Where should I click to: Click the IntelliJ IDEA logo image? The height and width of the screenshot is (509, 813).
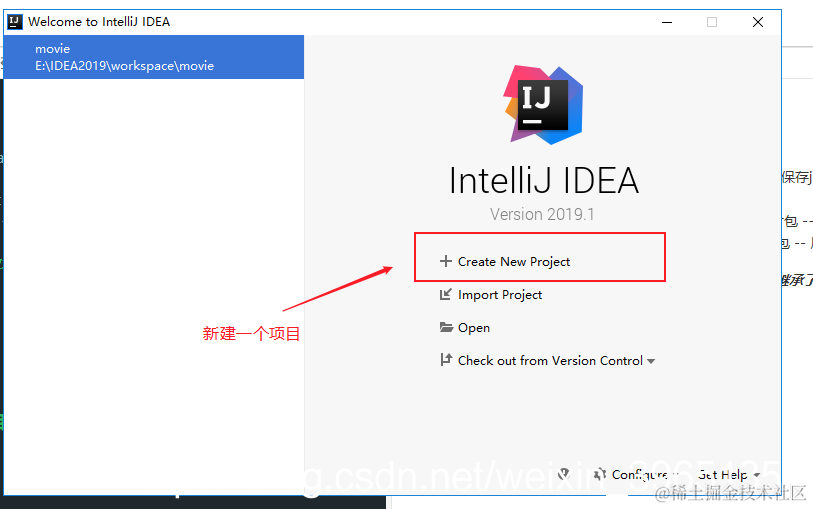(x=543, y=105)
